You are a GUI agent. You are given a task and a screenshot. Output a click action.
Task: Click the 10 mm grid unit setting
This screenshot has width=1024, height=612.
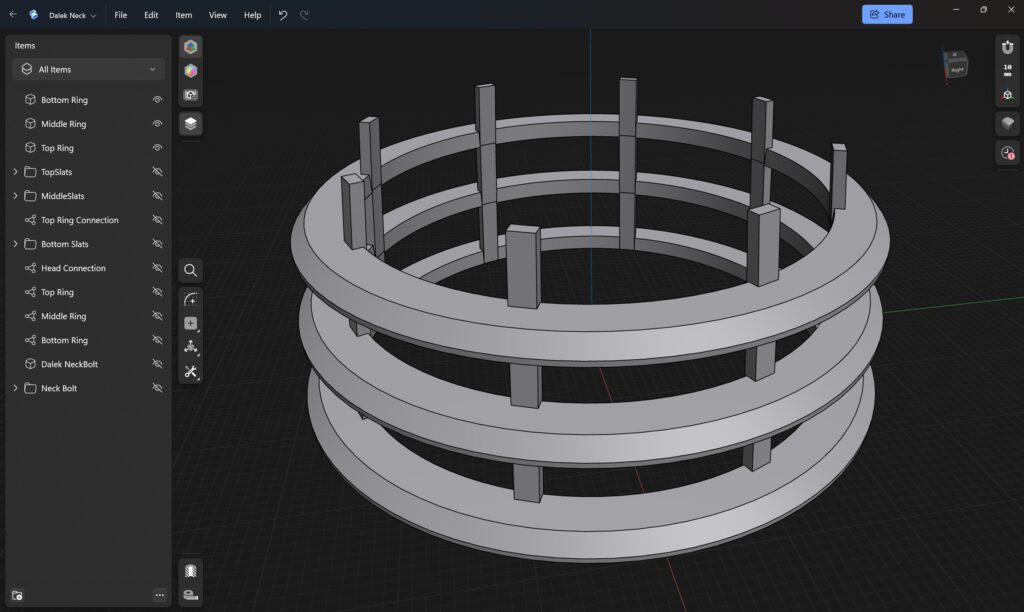1007,70
